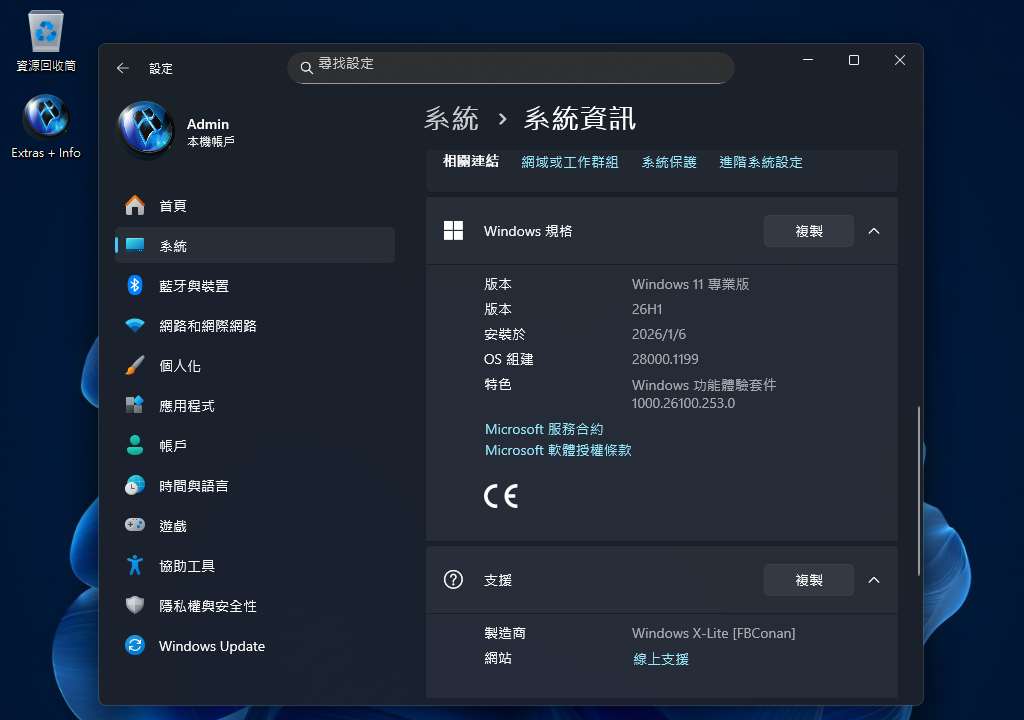
Task: Select the Extras + Info desktop icon
Action: pos(46,127)
